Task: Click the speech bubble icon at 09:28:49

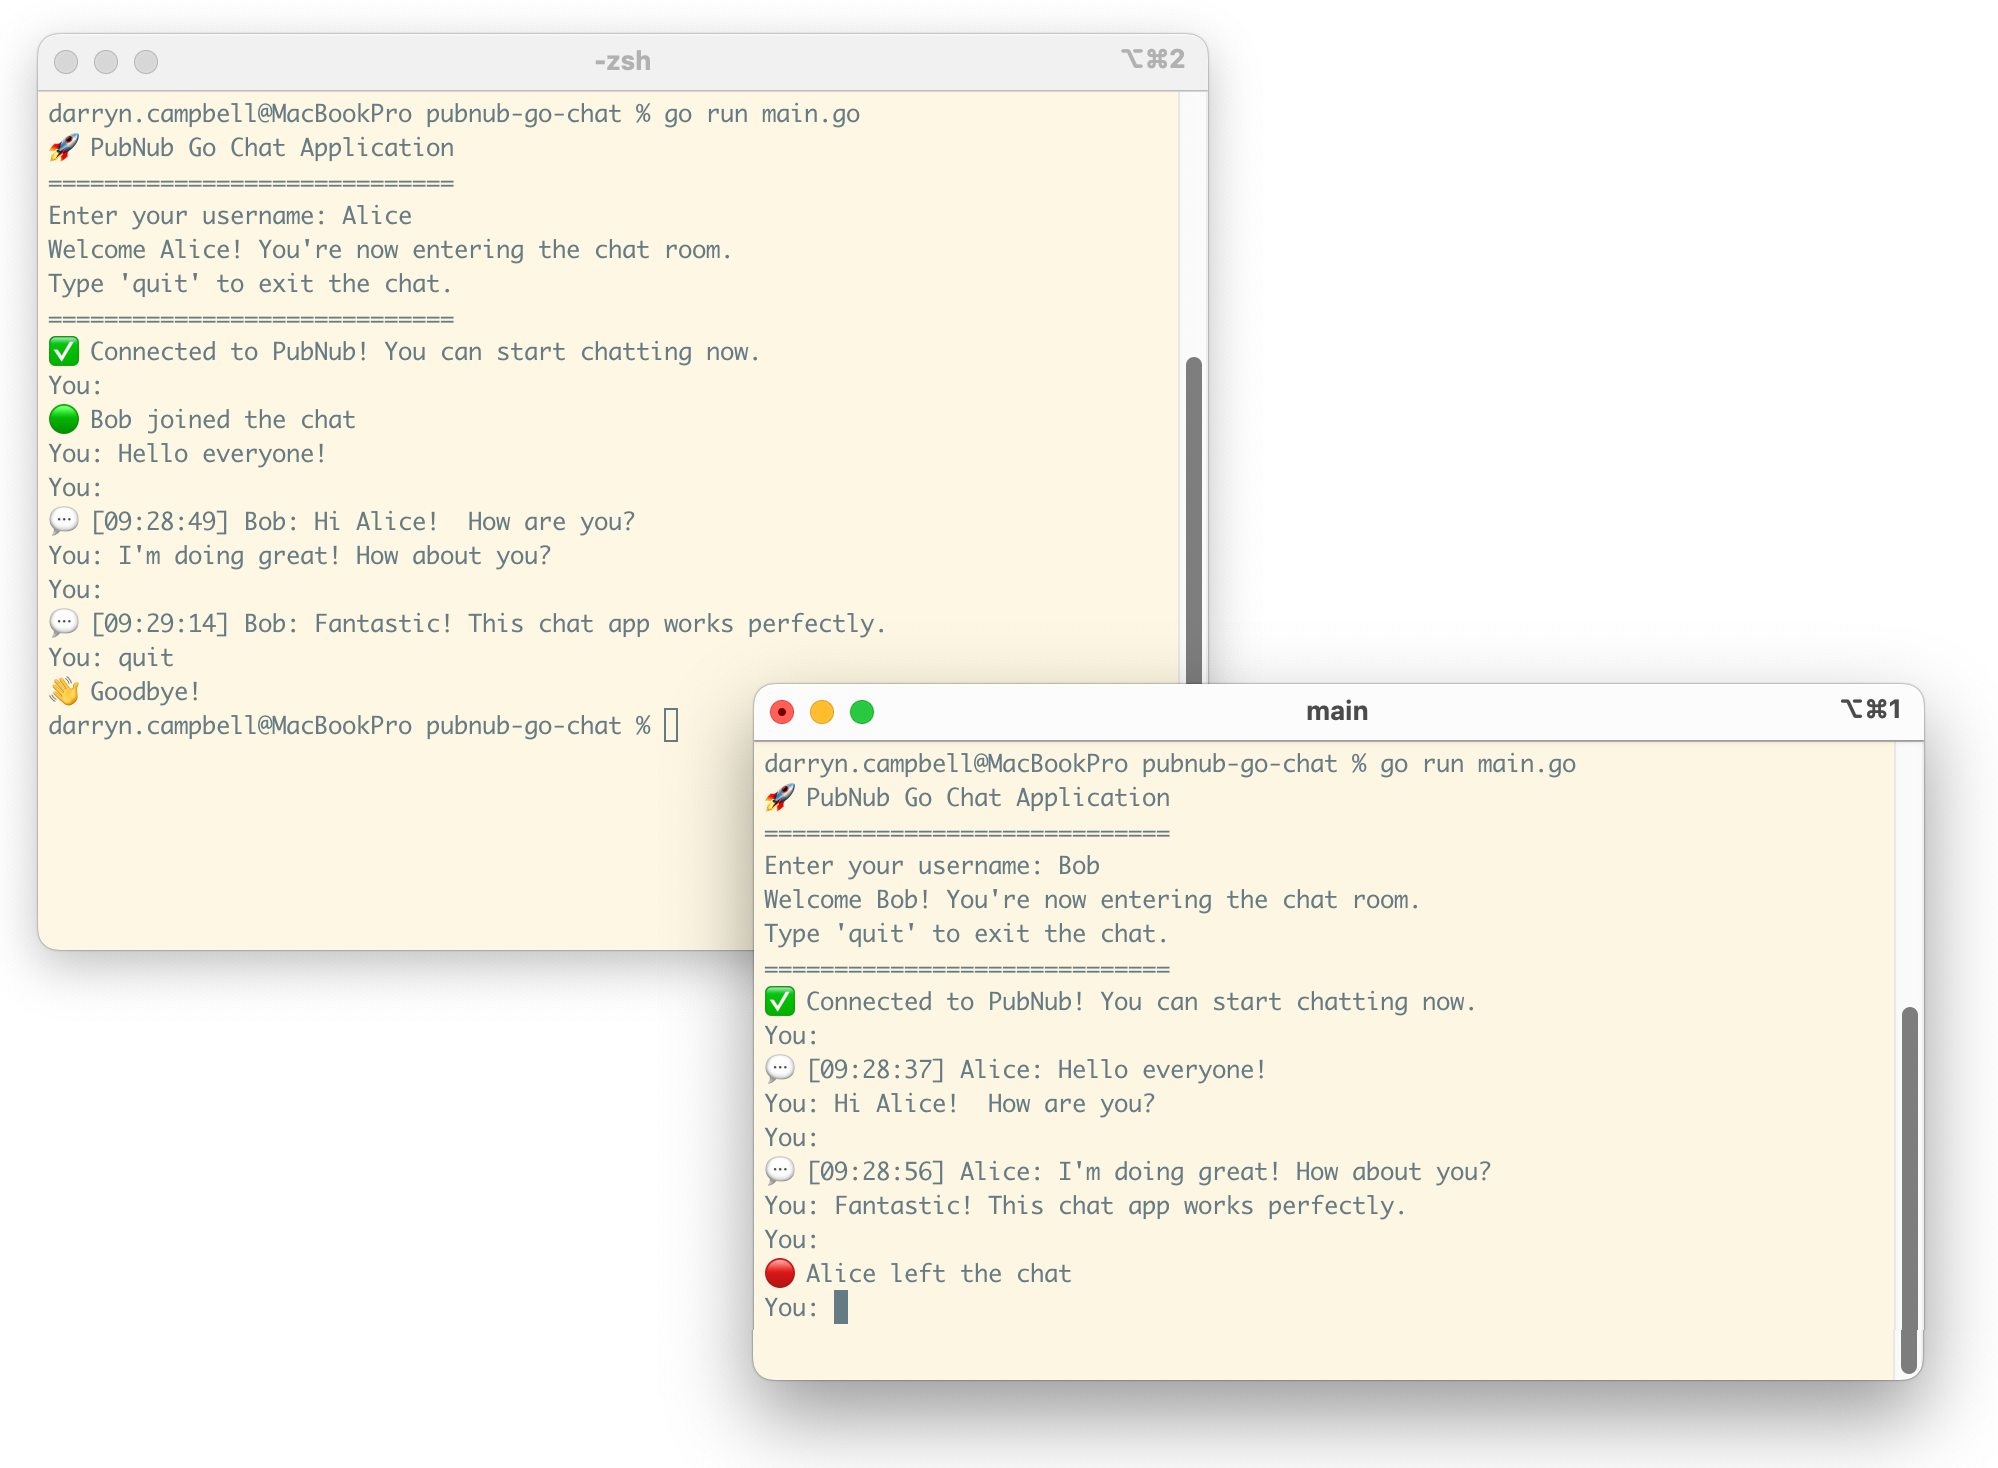Action: (x=64, y=521)
